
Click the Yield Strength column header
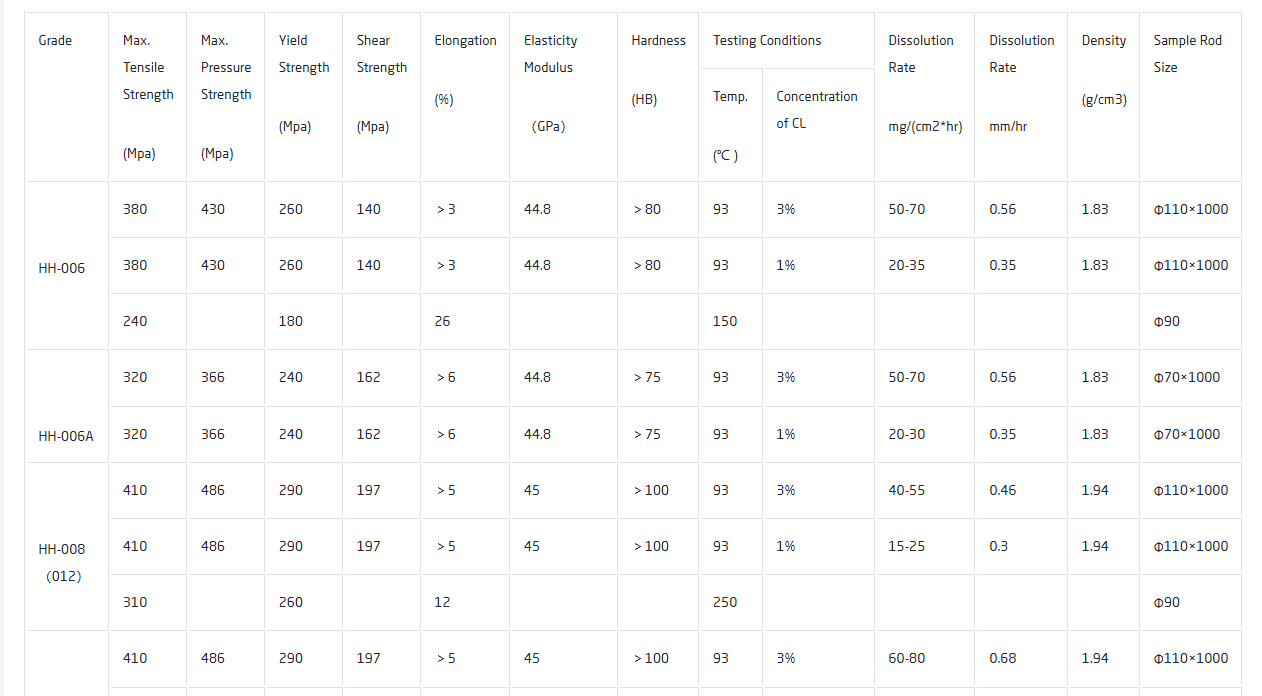tap(303, 97)
